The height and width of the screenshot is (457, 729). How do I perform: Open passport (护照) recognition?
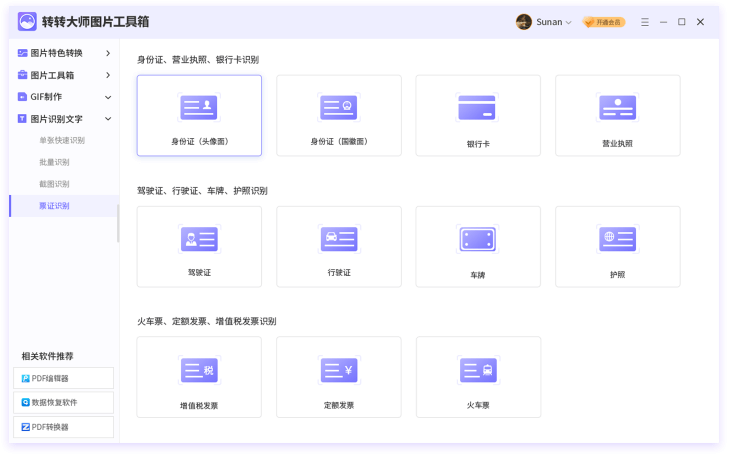pos(617,239)
